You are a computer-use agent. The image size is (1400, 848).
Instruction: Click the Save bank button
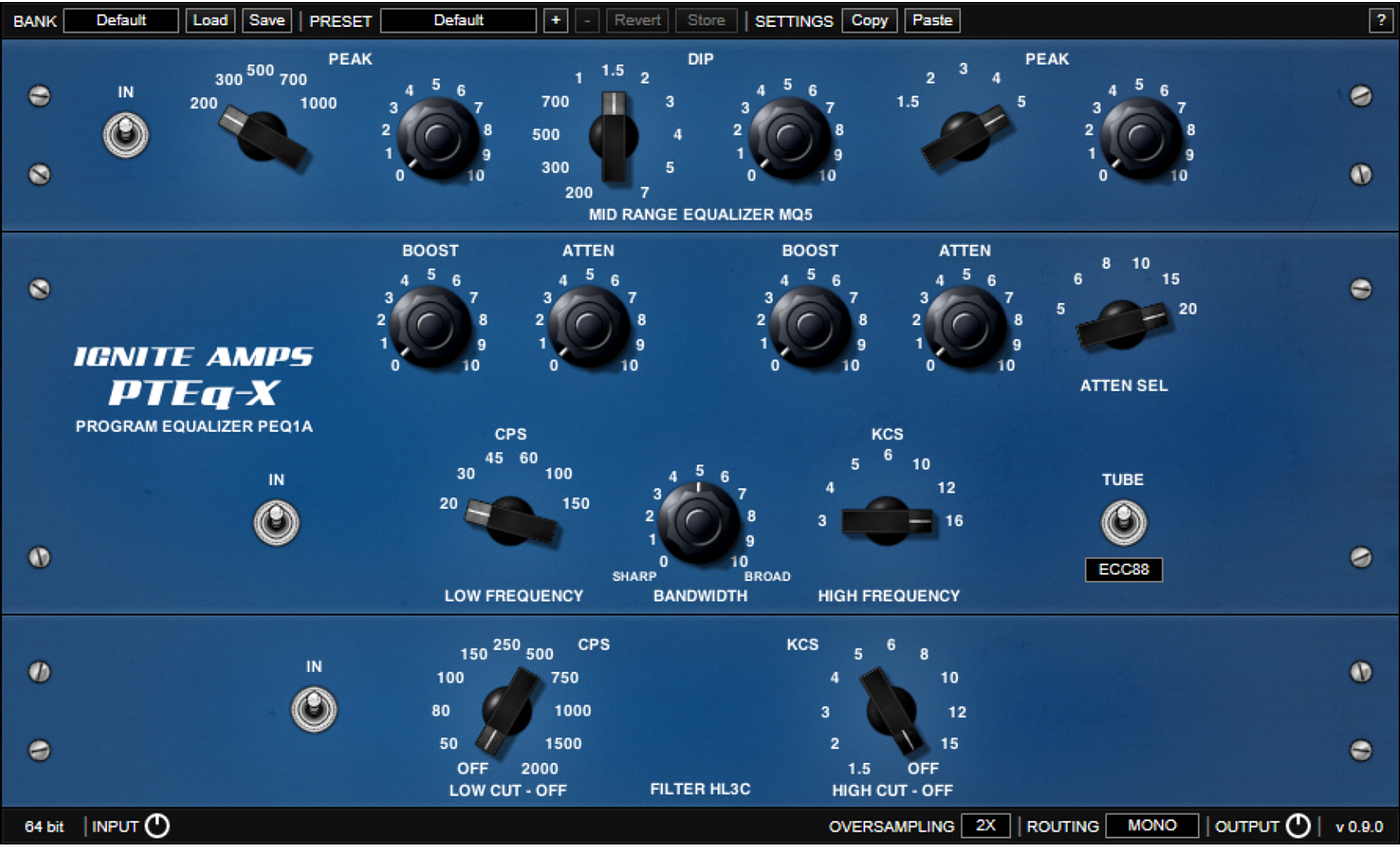coord(267,20)
